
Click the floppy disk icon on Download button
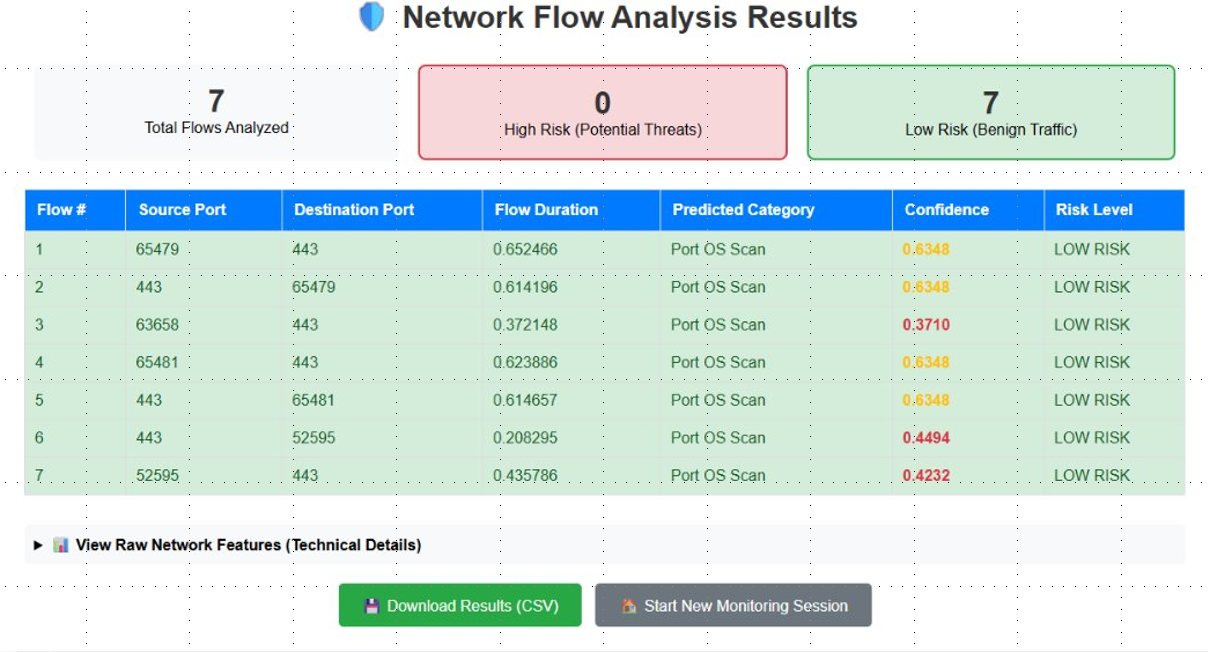click(372, 606)
